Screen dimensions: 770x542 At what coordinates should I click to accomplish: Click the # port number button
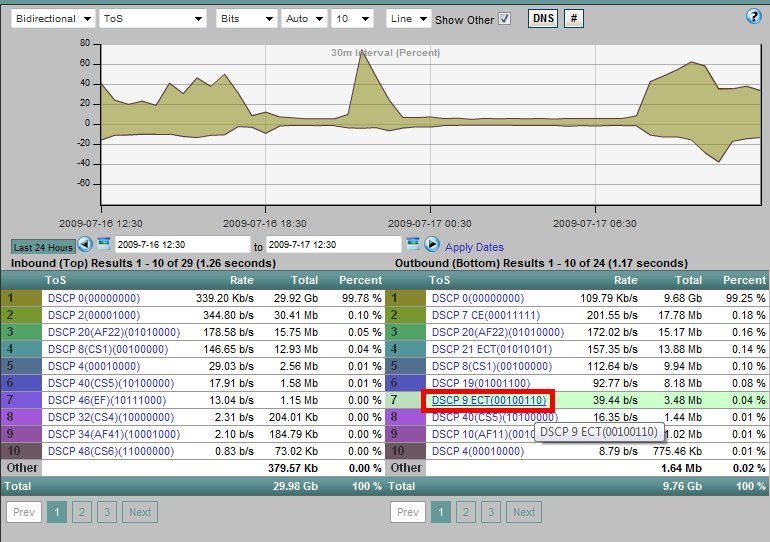coord(574,19)
